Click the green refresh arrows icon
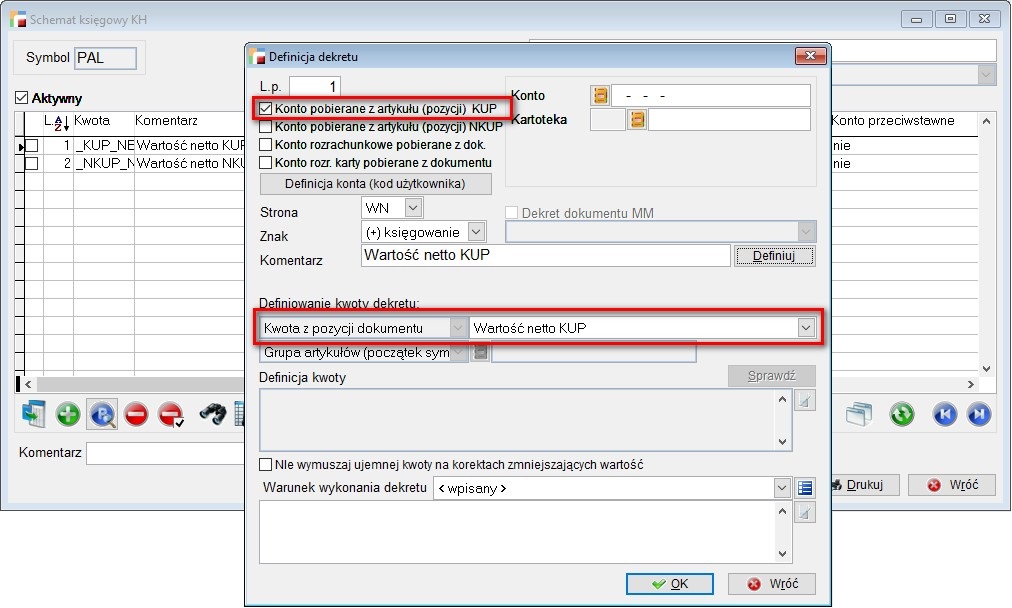This screenshot has width=1012, height=608. click(902, 414)
